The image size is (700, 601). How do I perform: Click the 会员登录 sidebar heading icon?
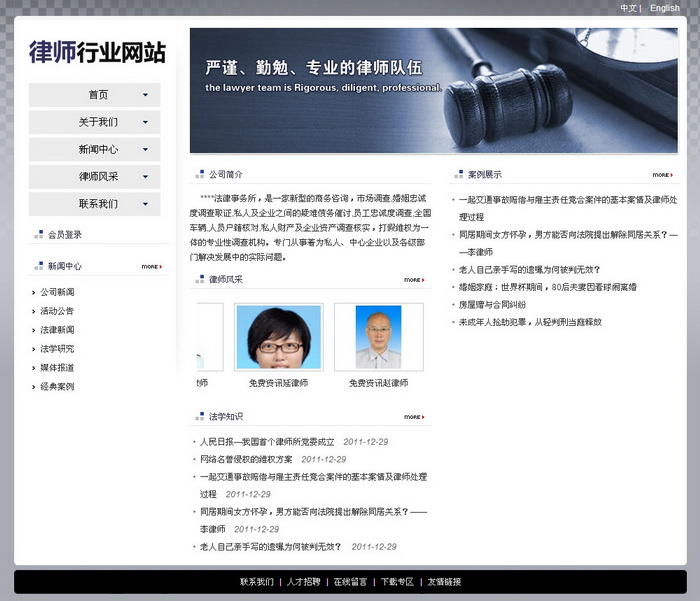(x=38, y=235)
